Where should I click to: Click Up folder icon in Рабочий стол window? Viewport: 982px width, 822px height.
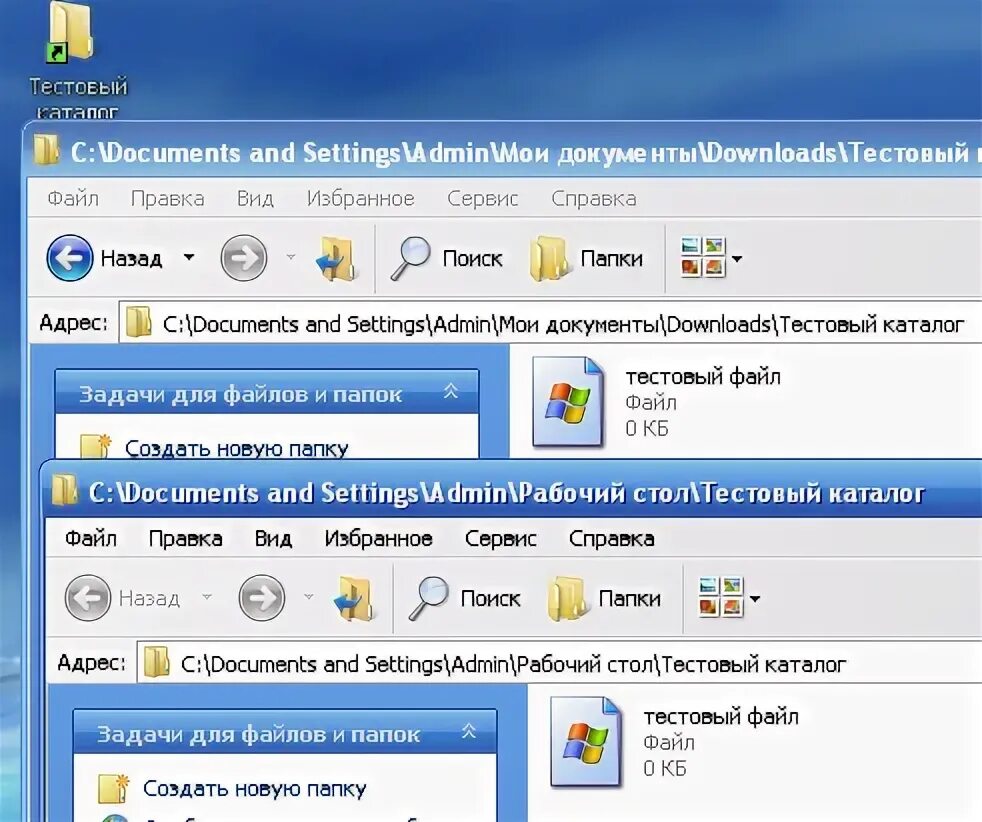click(356, 598)
